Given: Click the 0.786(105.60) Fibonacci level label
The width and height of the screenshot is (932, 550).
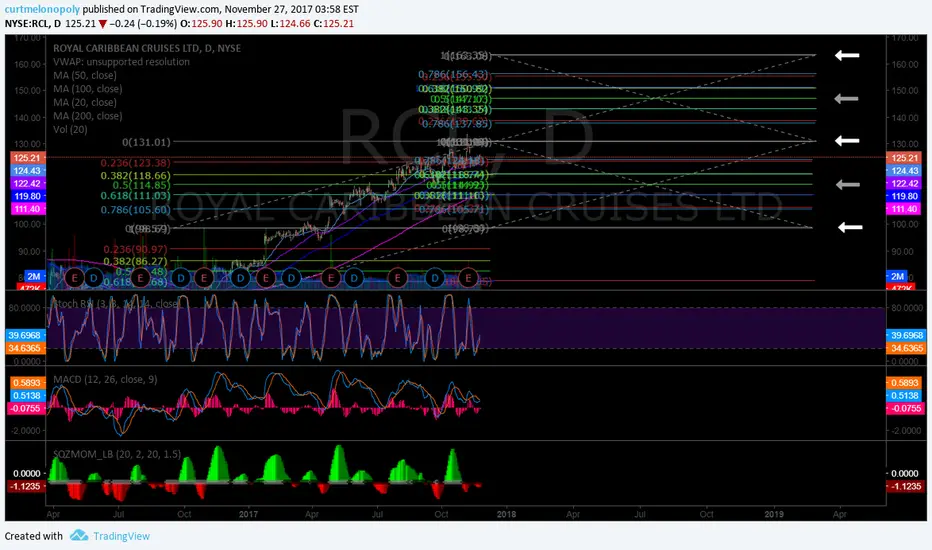Looking at the screenshot, I should tap(136, 210).
